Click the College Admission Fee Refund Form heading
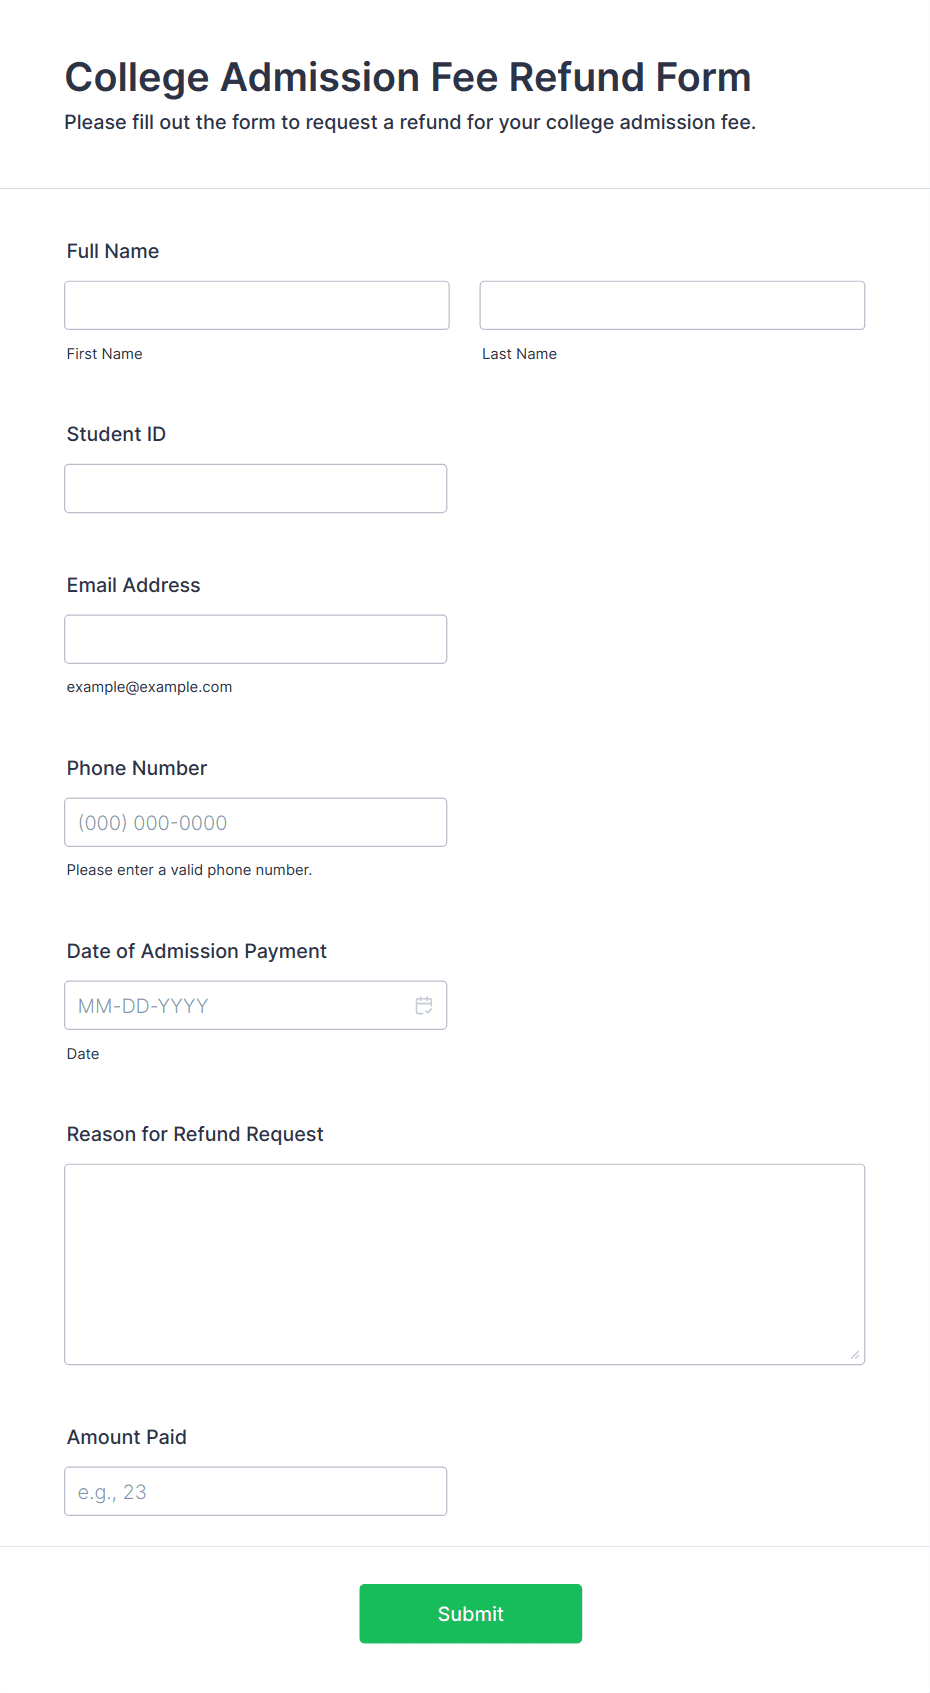930x1693 pixels. pos(408,77)
